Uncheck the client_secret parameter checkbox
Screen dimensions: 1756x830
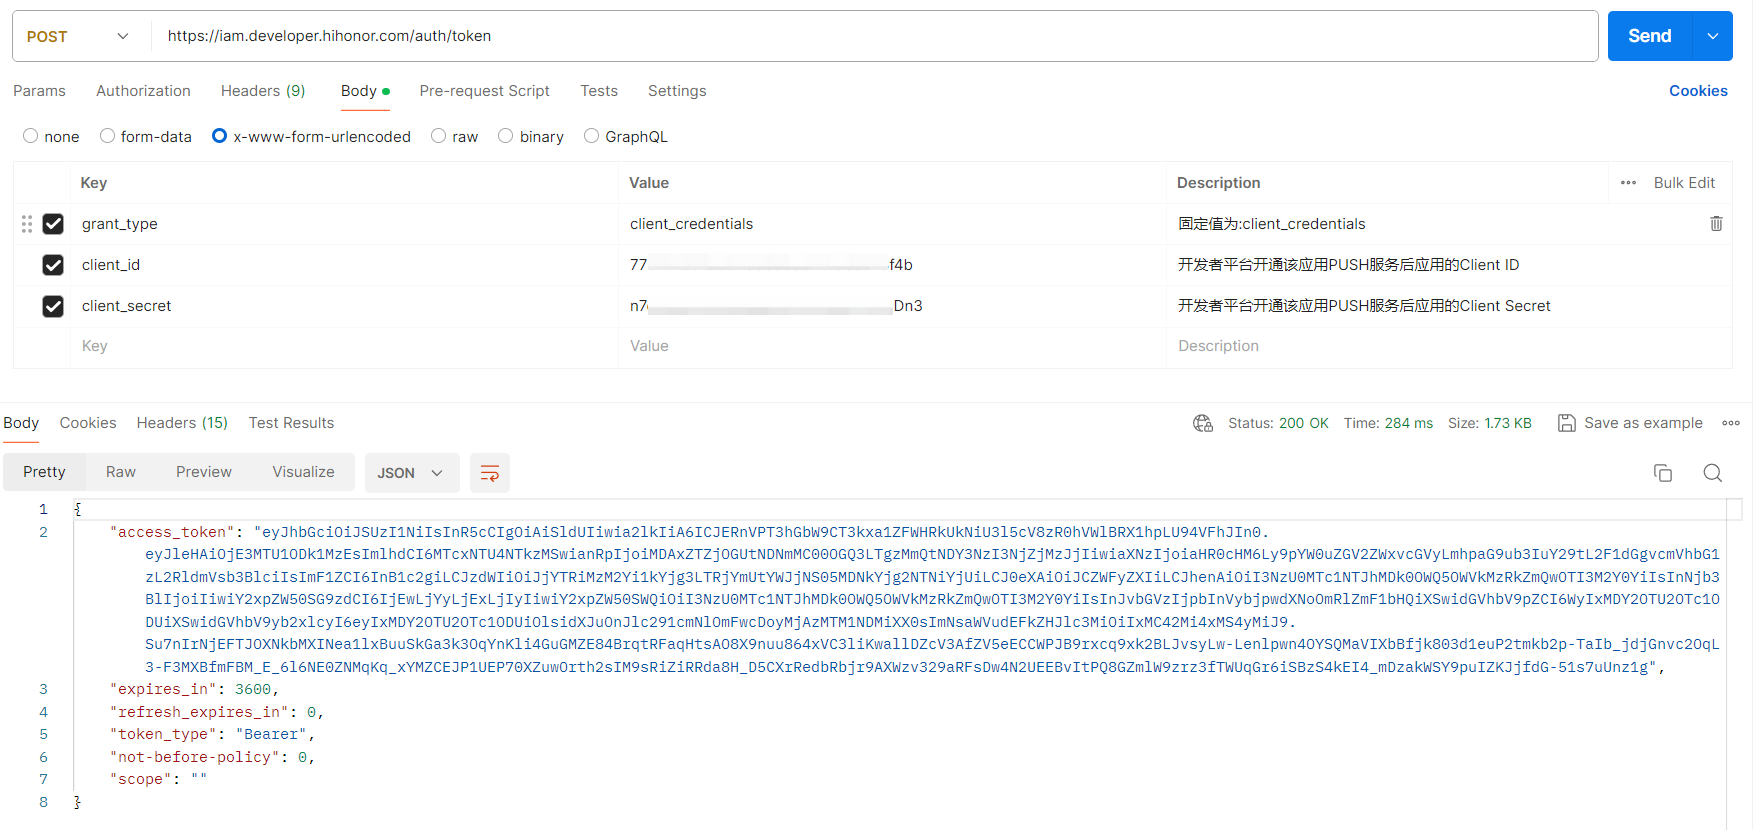(x=53, y=306)
